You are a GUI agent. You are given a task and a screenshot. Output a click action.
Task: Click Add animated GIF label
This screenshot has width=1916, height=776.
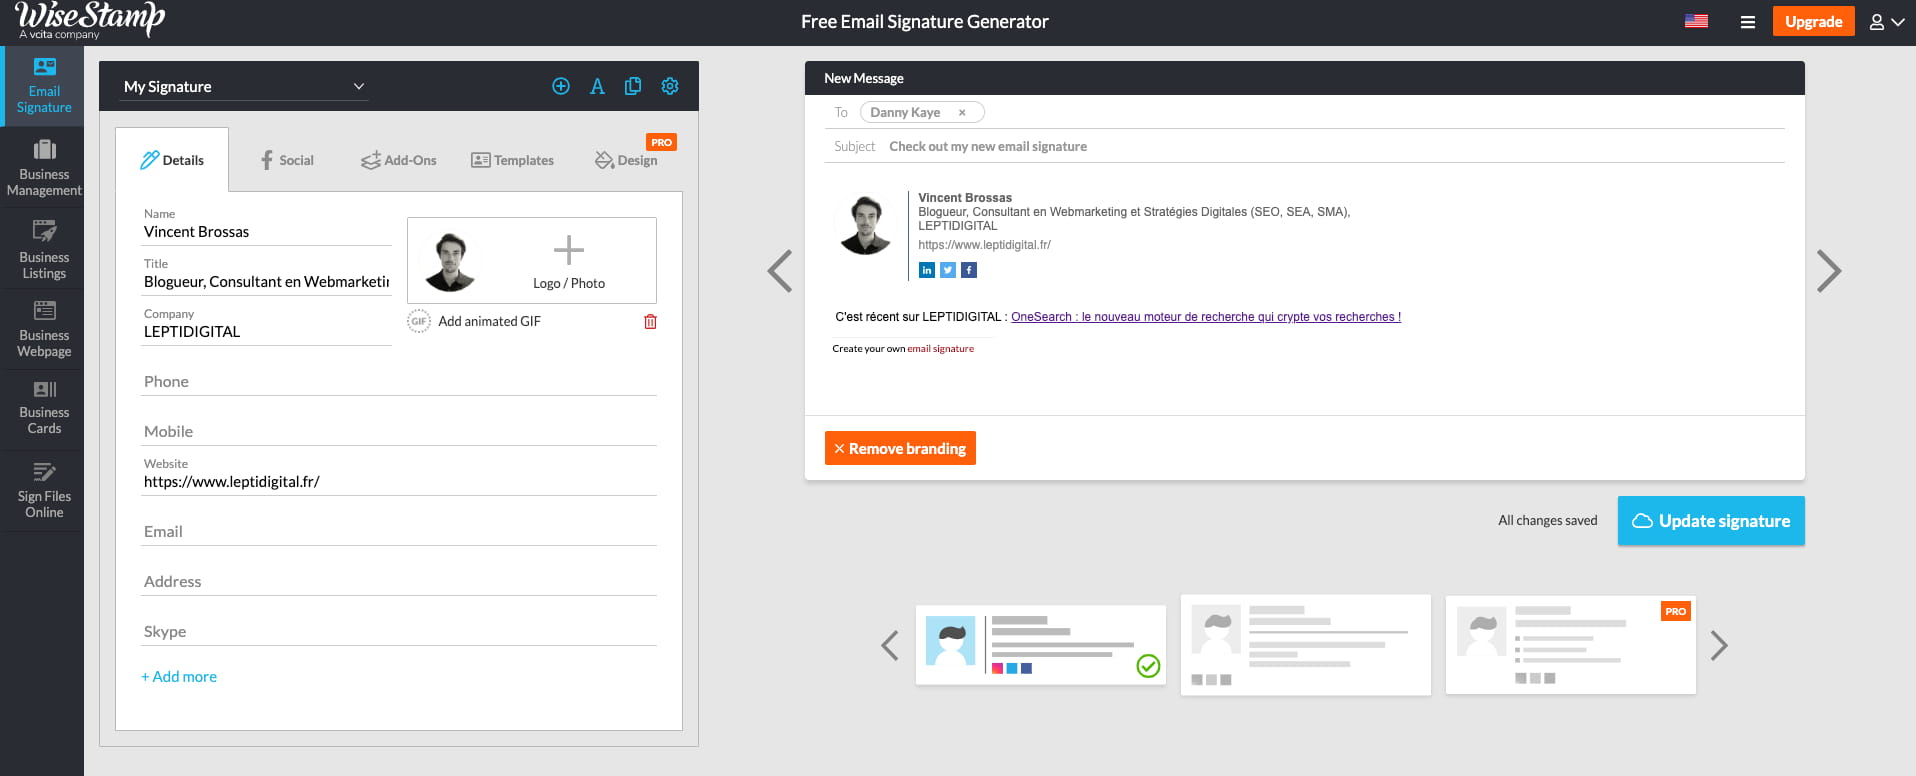[489, 321]
